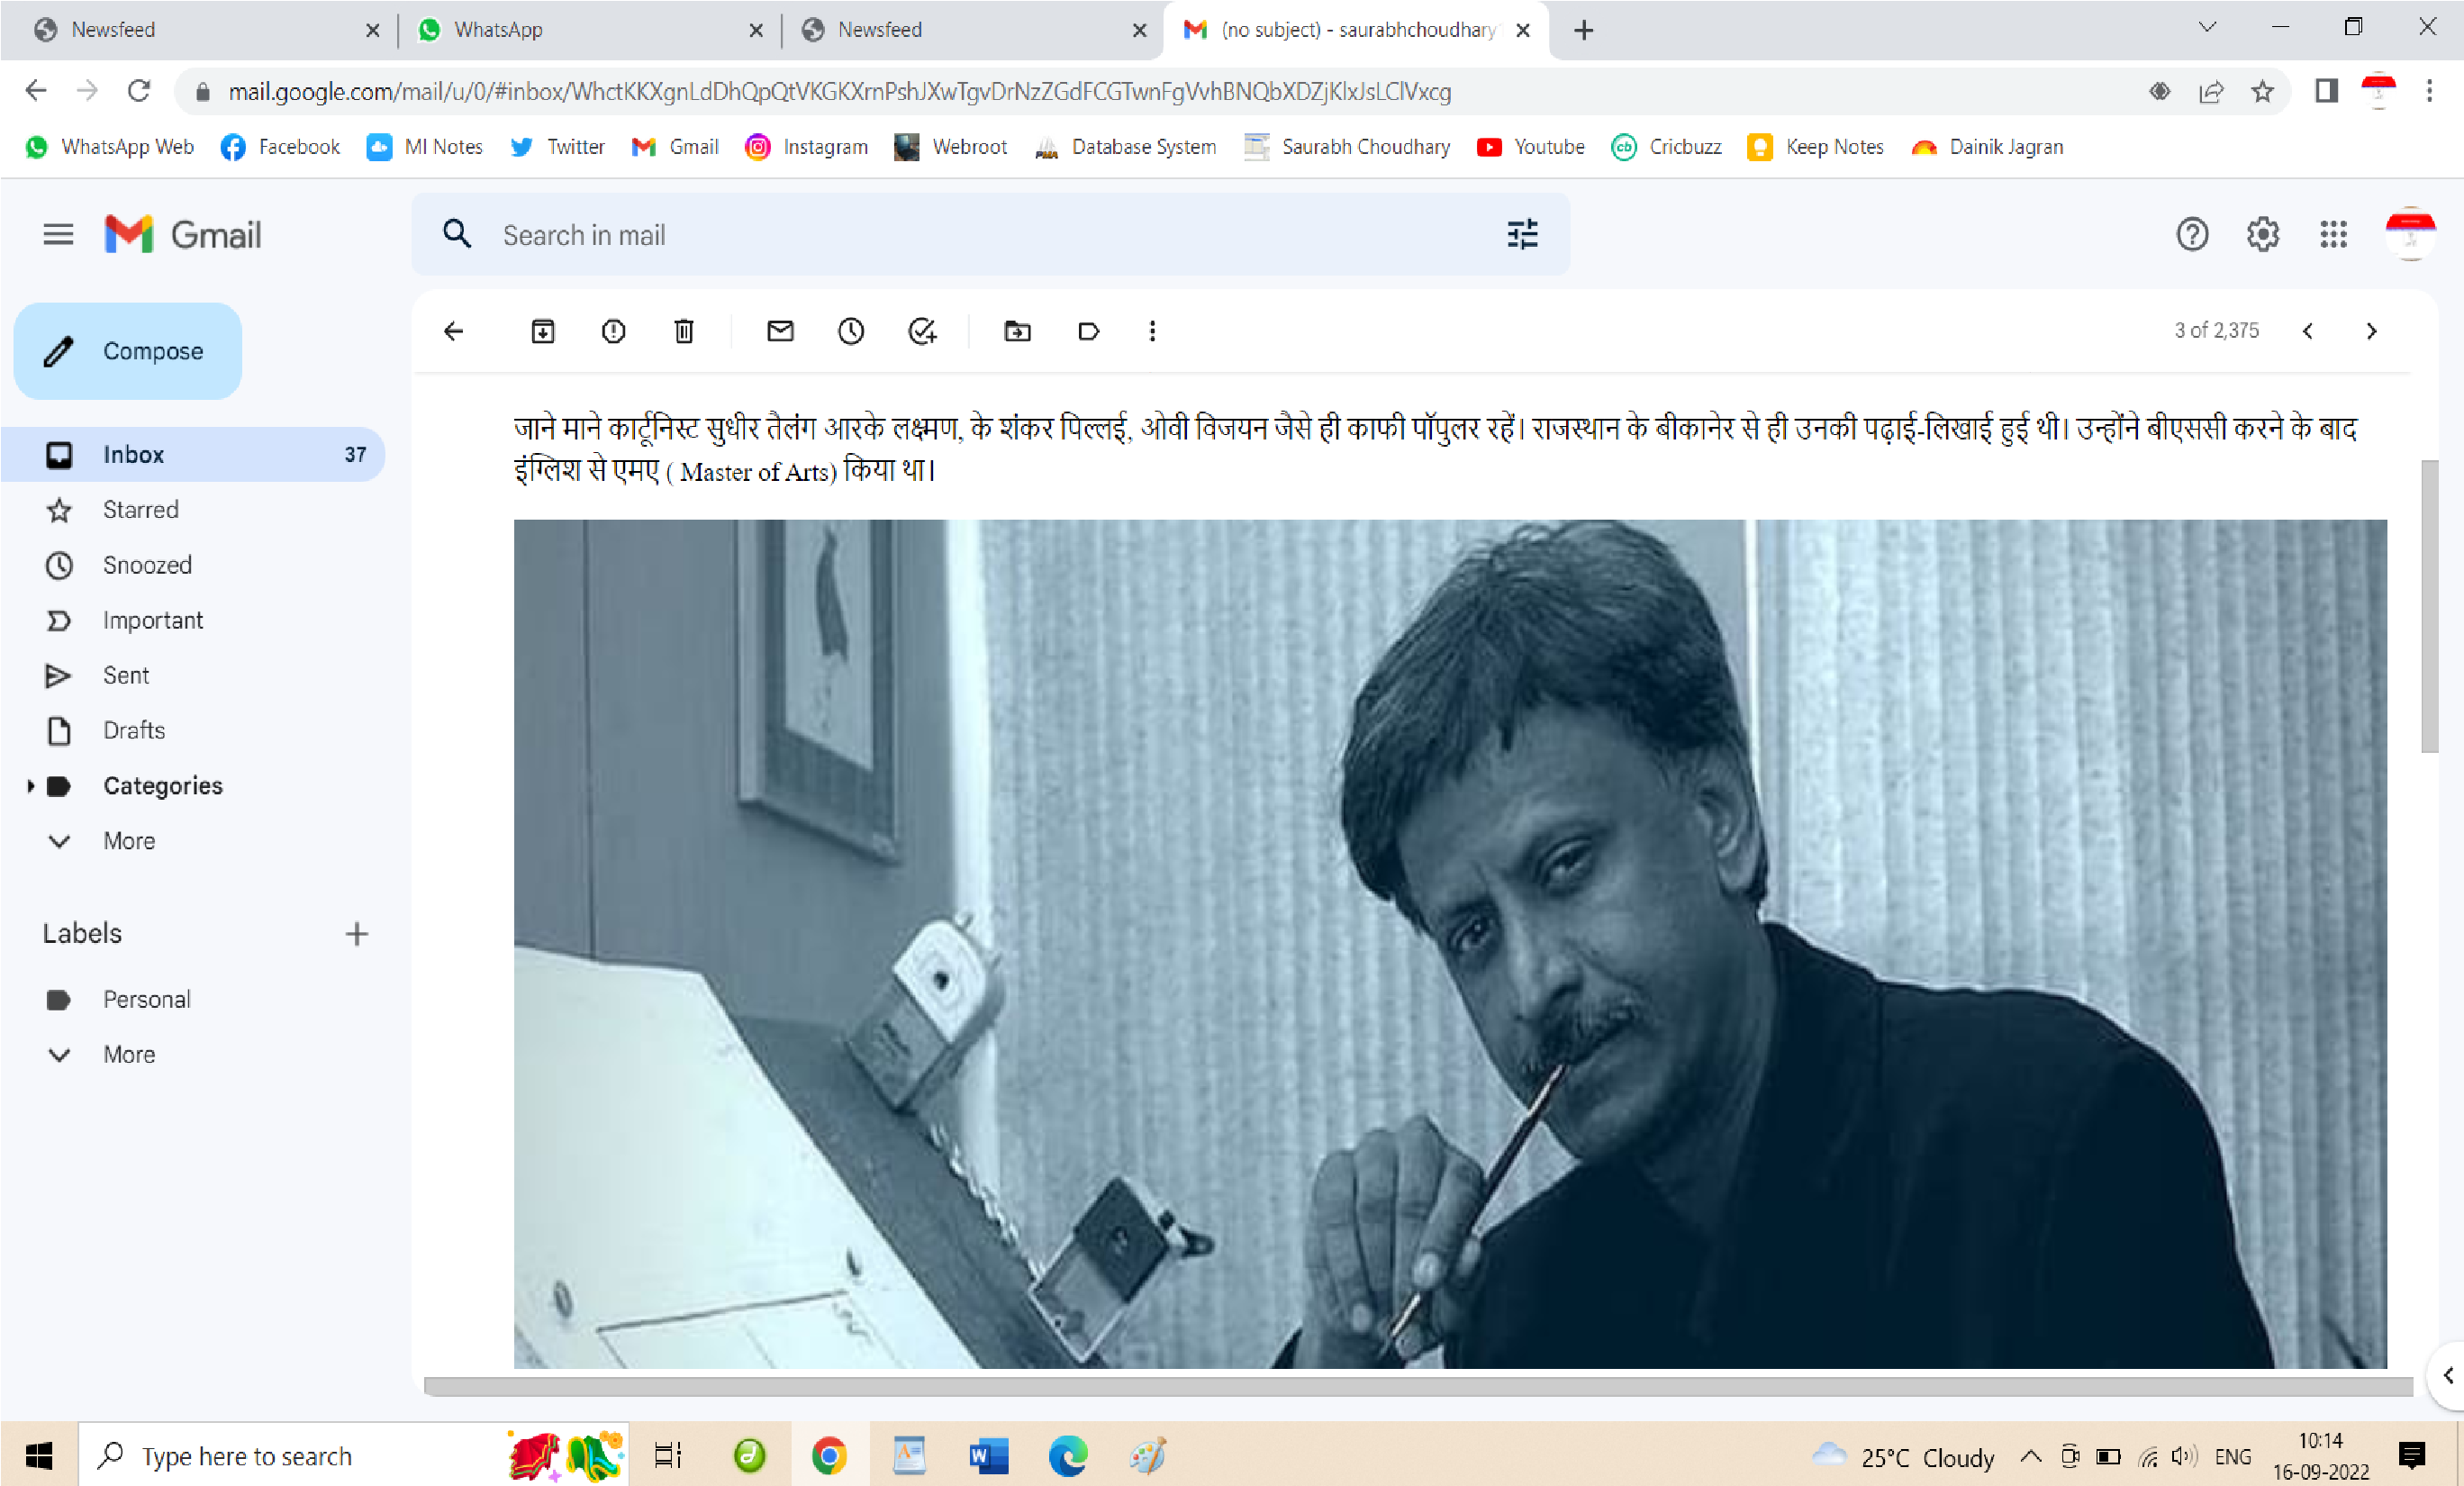Create a new label with the plus icon

click(357, 934)
